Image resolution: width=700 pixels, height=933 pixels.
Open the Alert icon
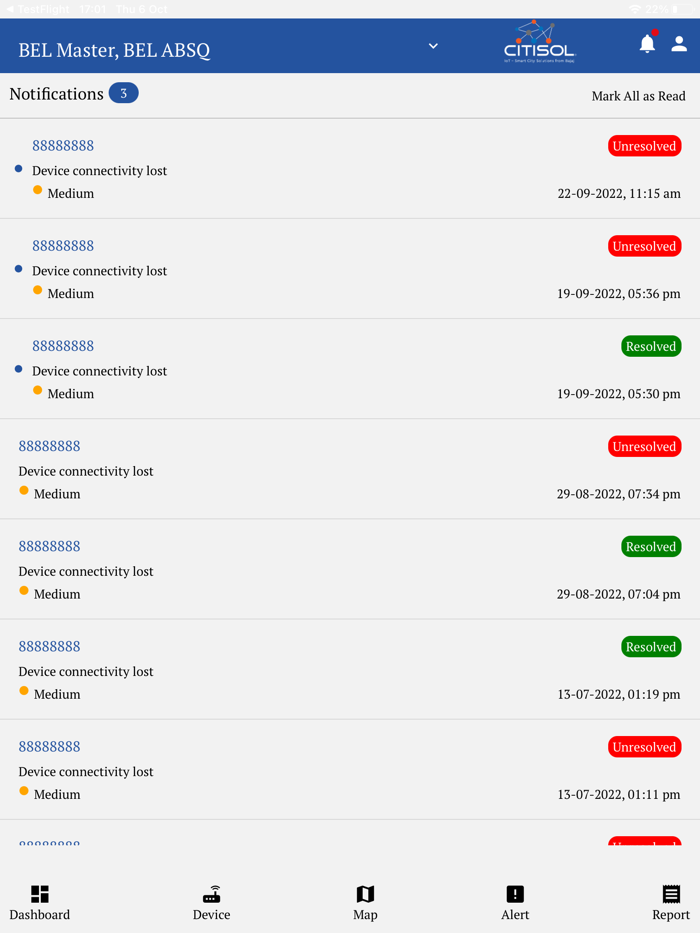515,894
